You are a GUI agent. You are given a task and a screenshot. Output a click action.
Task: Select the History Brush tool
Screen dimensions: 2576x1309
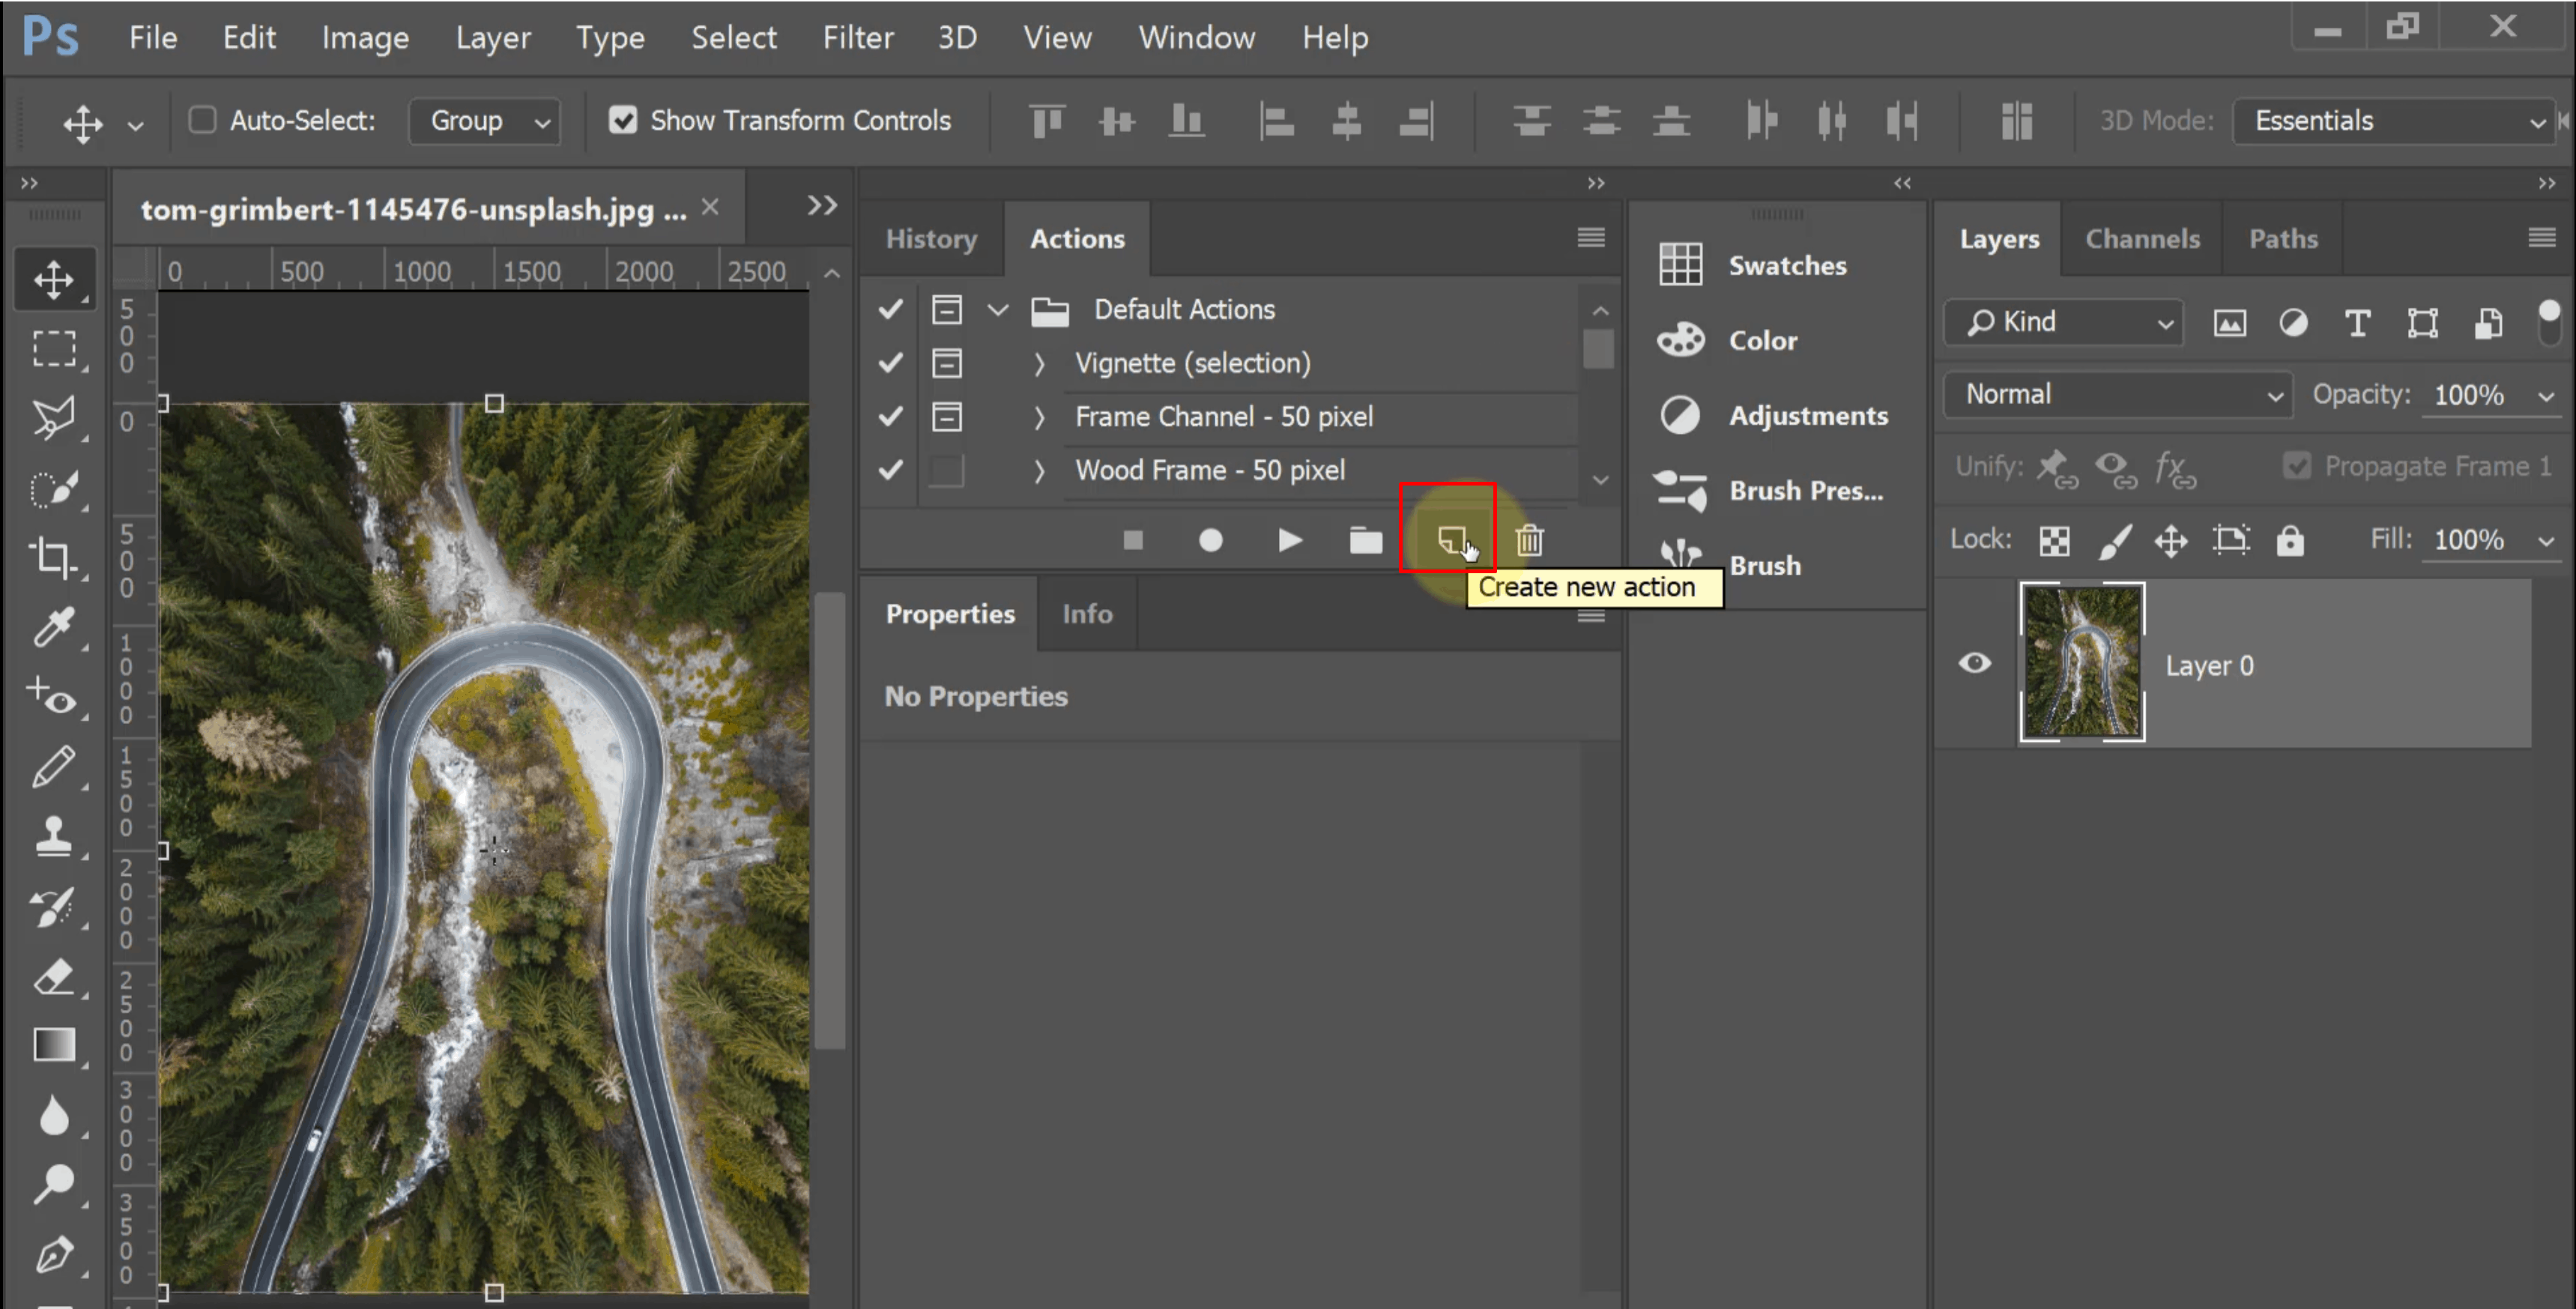coord(54,907)
